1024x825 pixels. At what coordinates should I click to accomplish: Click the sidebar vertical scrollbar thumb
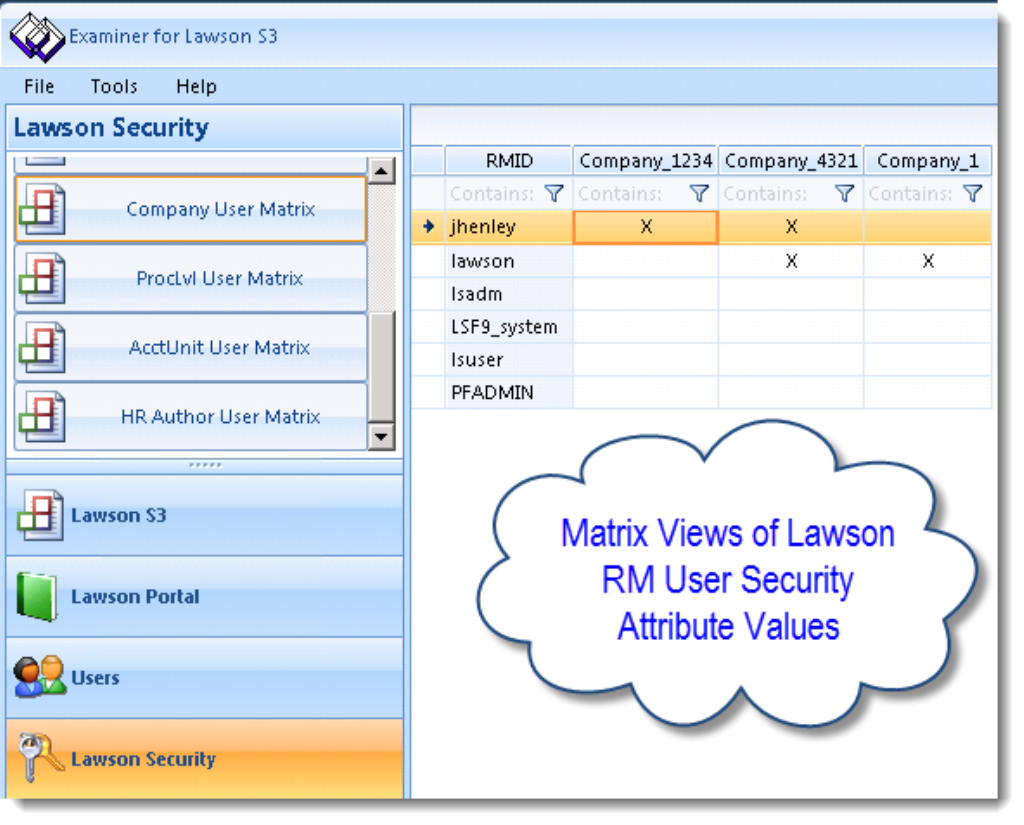tap(381, 367)
